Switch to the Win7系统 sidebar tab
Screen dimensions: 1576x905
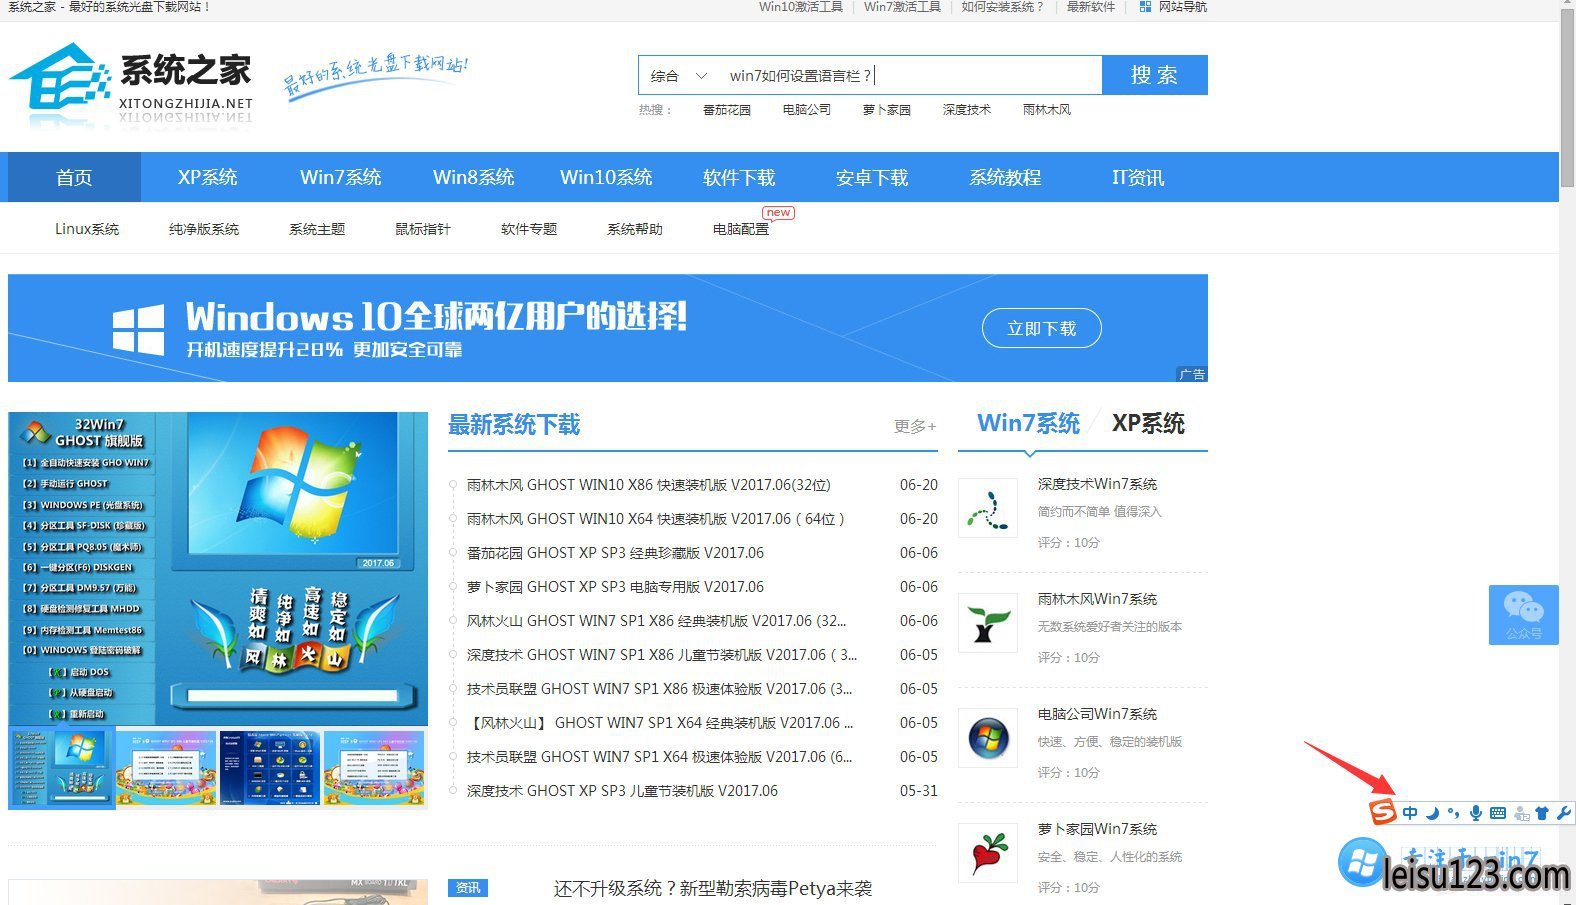(x=1029, y=423)
